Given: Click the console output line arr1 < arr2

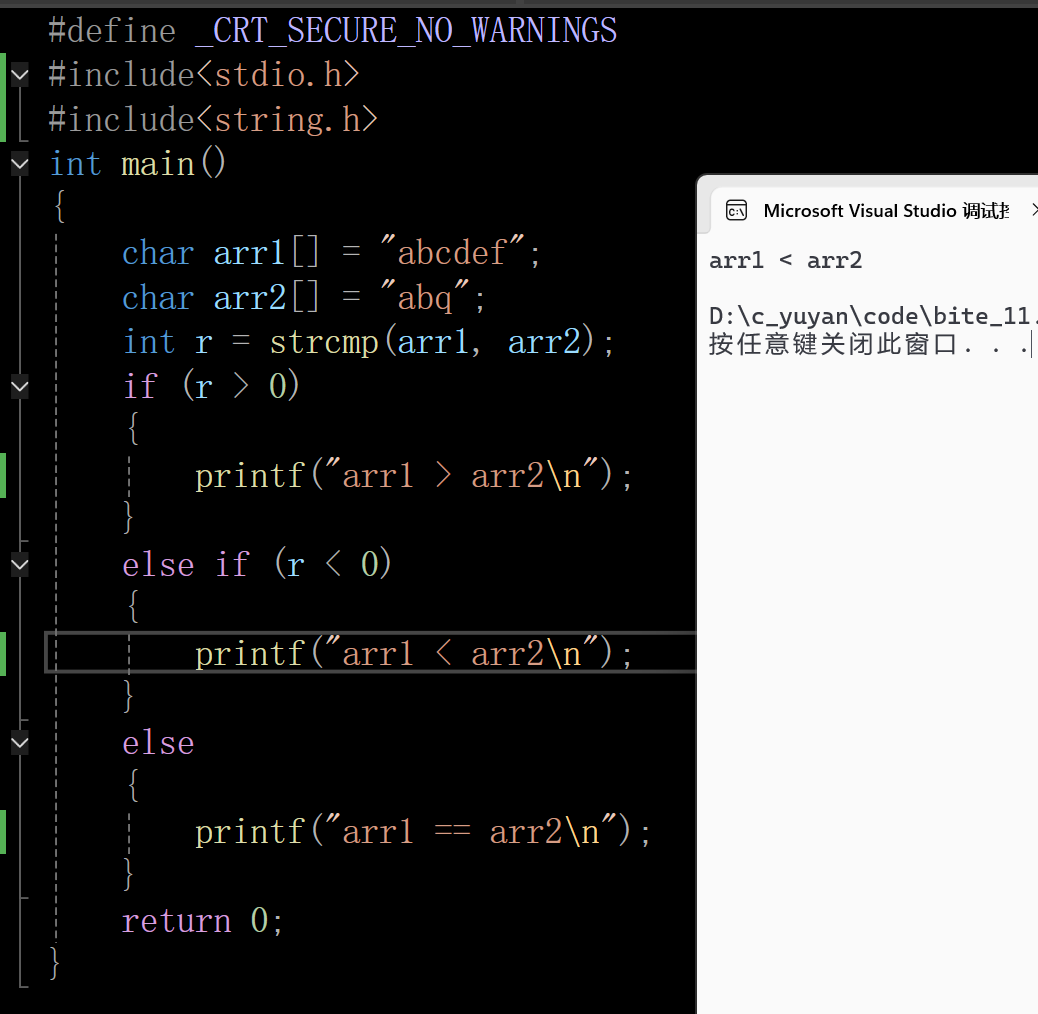Looking at the screenshot, I should [786, 261].
